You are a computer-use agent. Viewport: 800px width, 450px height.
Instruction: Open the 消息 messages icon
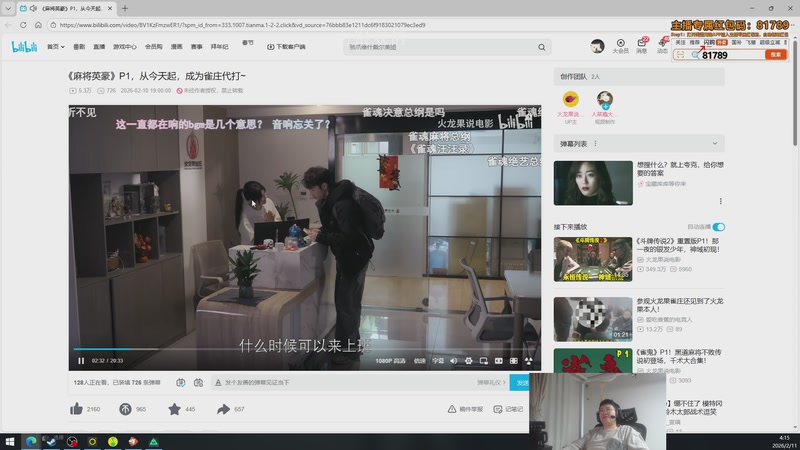point(642,46)
